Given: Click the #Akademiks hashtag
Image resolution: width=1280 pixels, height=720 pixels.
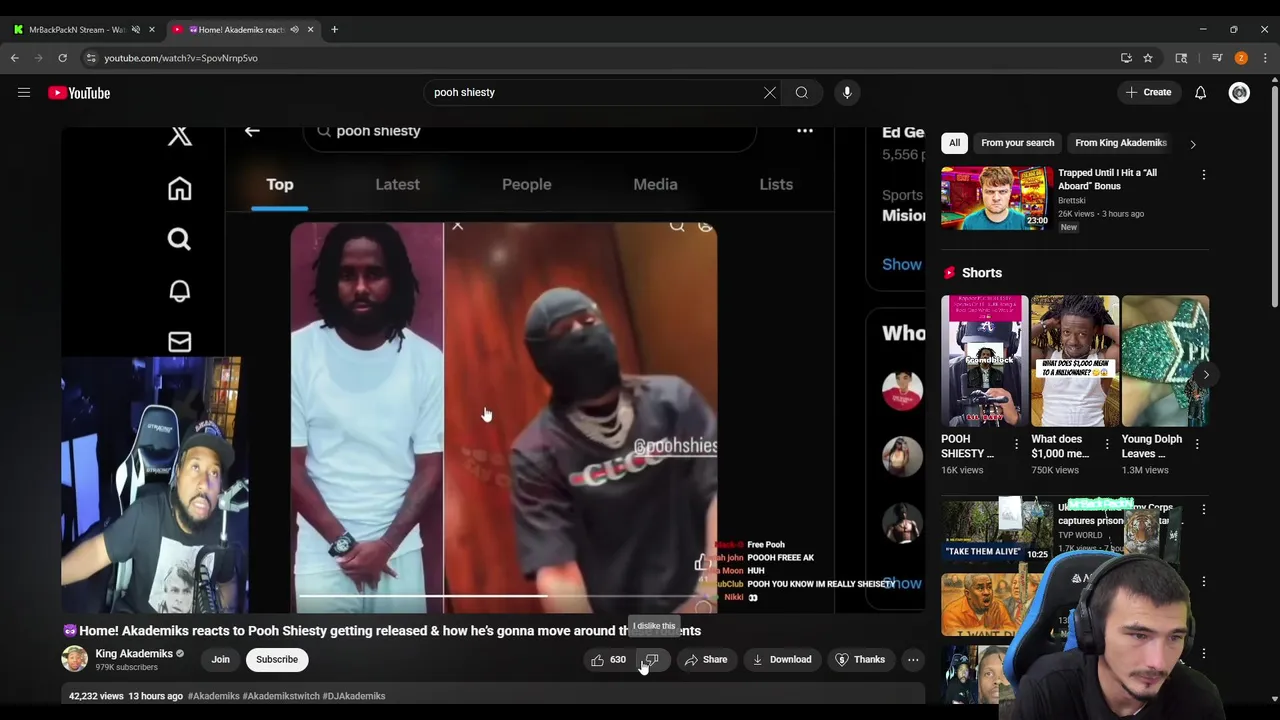Looking at the screenshot, I should click(x=213, y=696).
